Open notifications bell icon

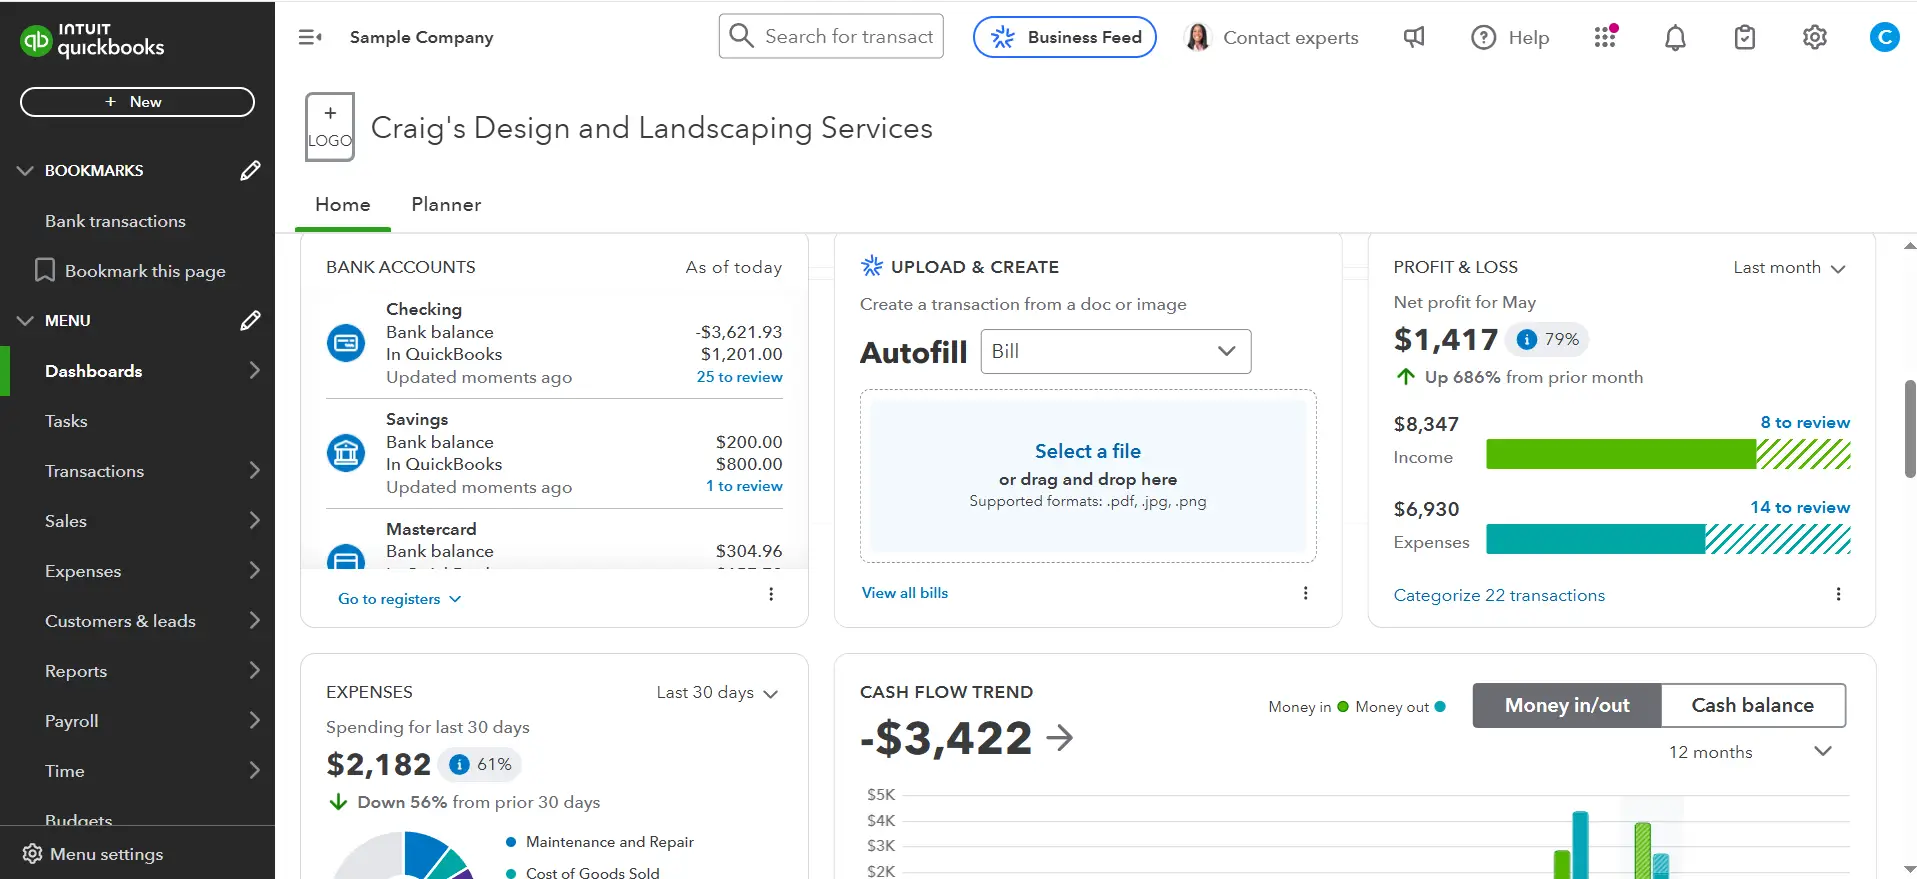pyautogui.click(x=1675, y=37)
